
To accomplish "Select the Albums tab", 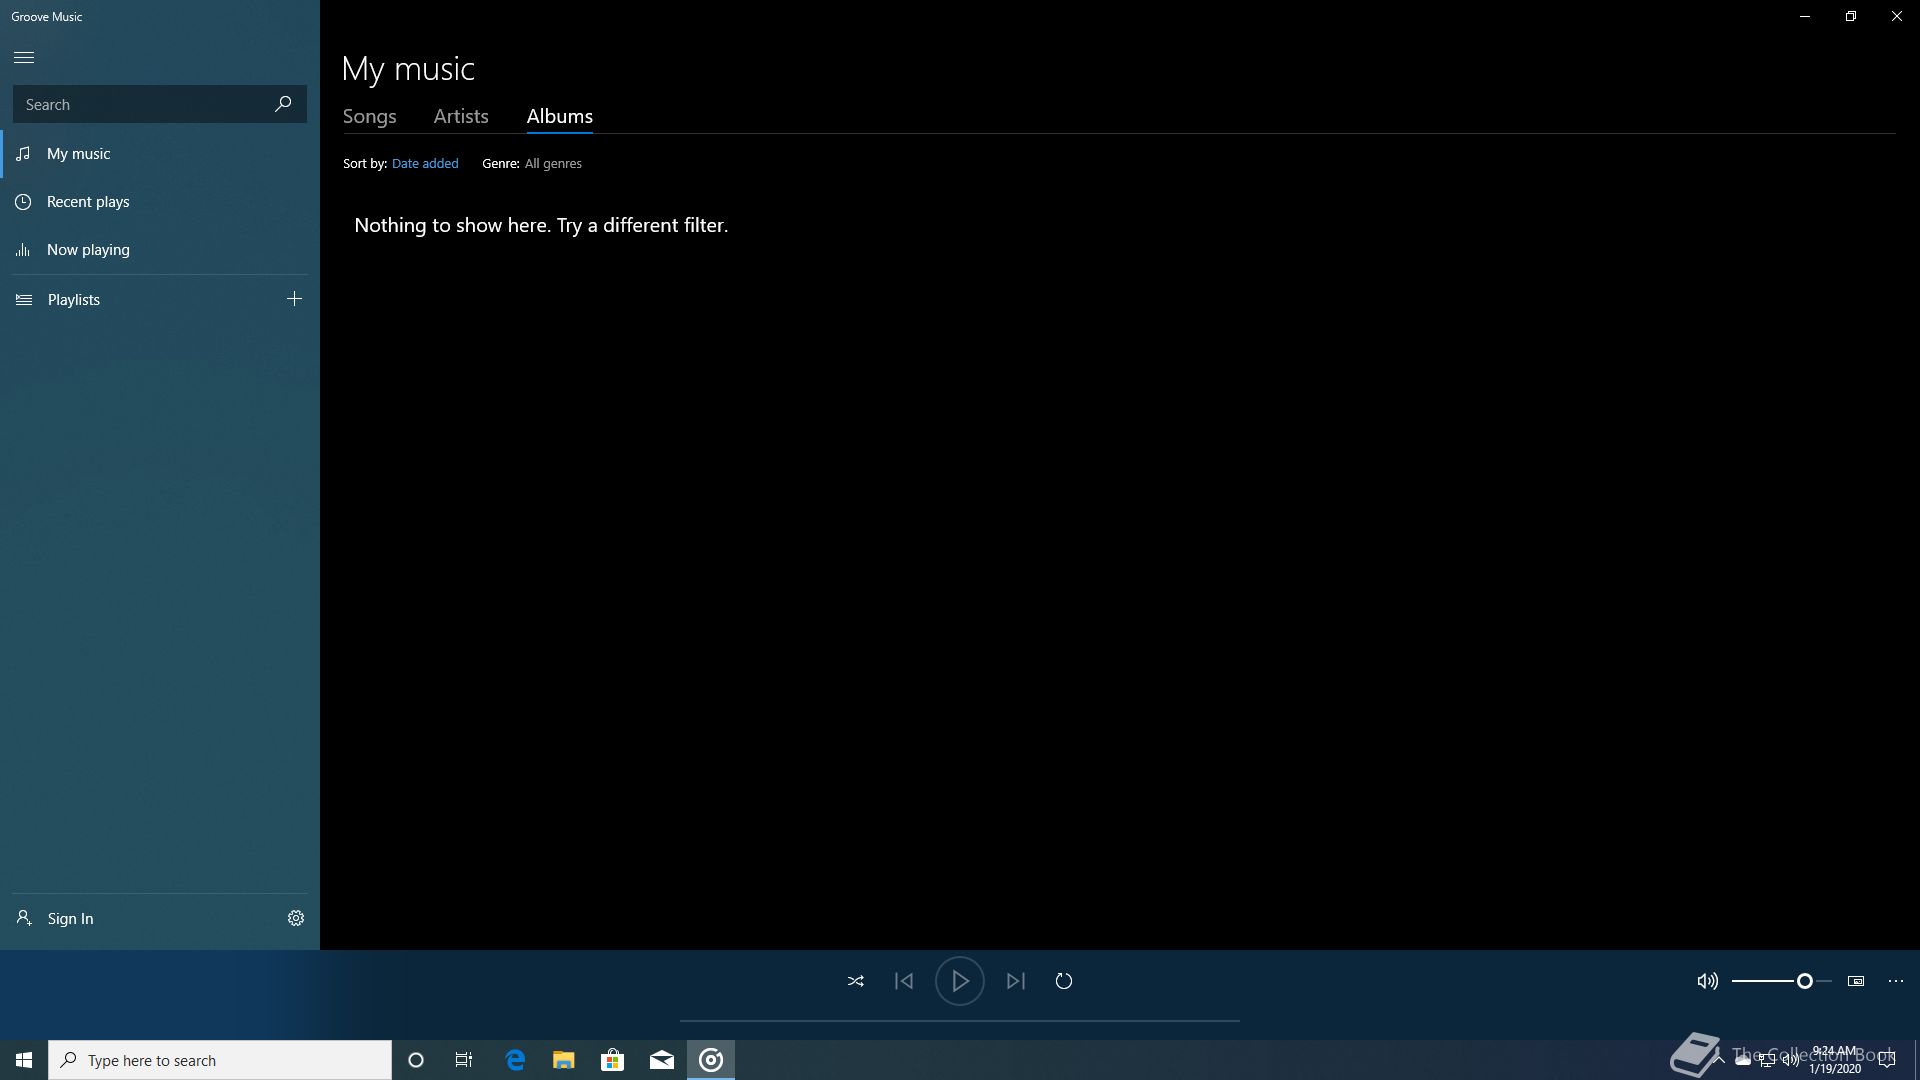I will click(560, 116).
